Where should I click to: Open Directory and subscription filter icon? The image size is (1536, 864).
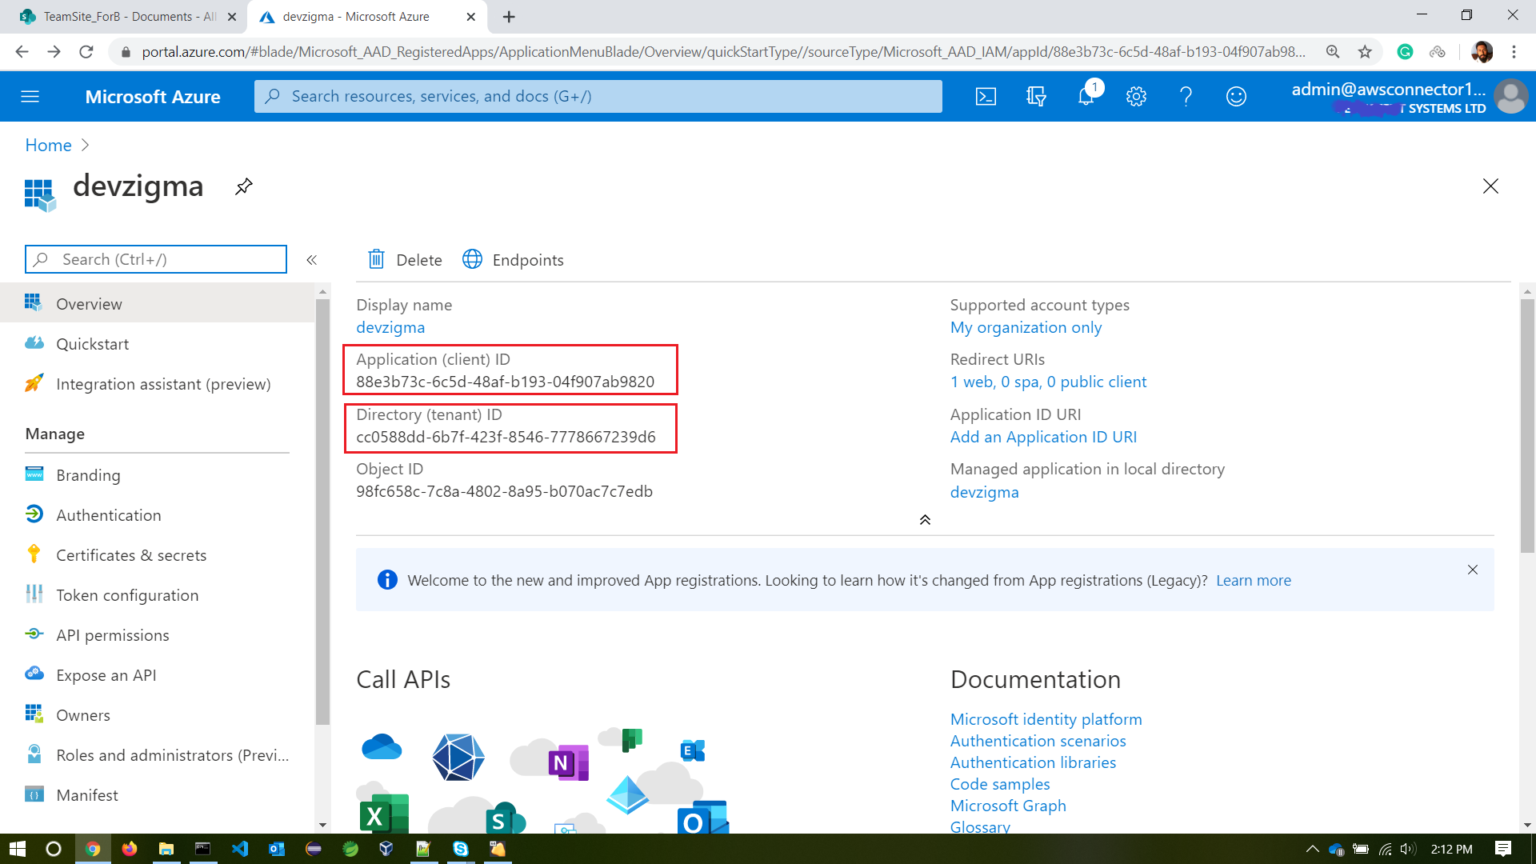(x=1036, y=97)
